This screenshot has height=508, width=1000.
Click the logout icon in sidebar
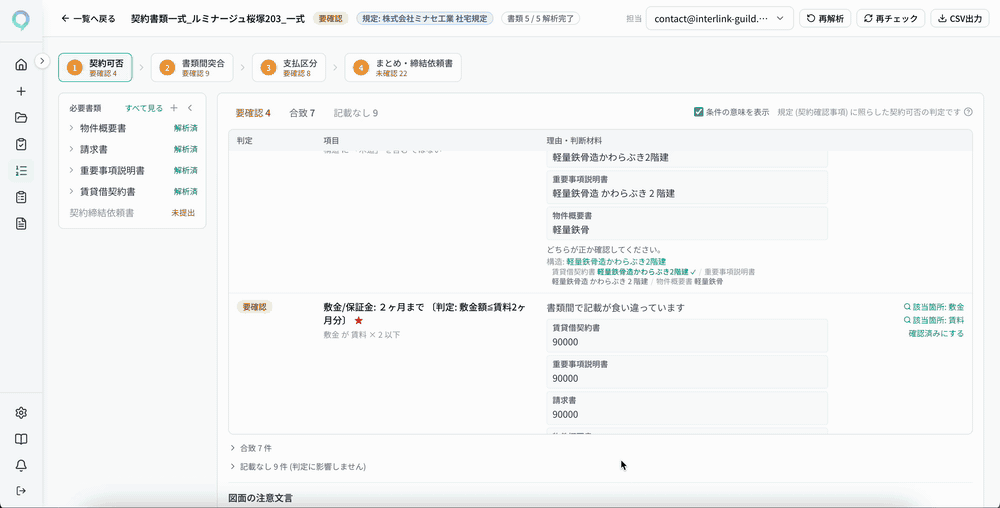(21, 491)
